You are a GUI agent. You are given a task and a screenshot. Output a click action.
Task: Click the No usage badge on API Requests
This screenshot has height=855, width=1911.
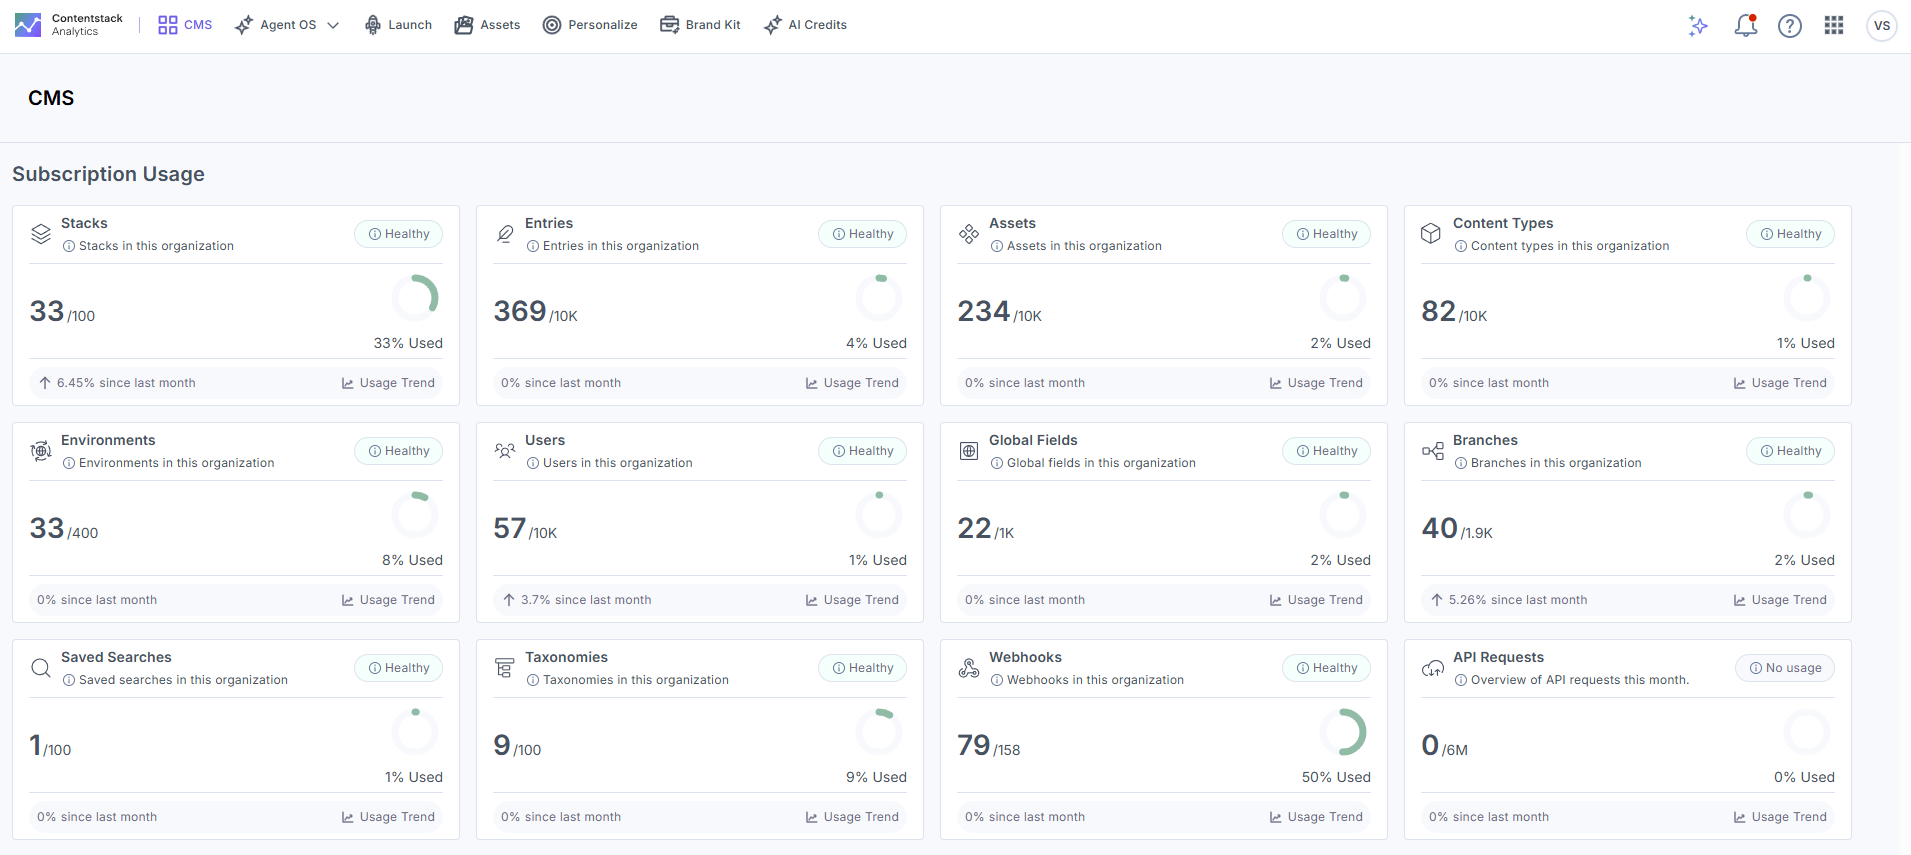coord(1785,668)
